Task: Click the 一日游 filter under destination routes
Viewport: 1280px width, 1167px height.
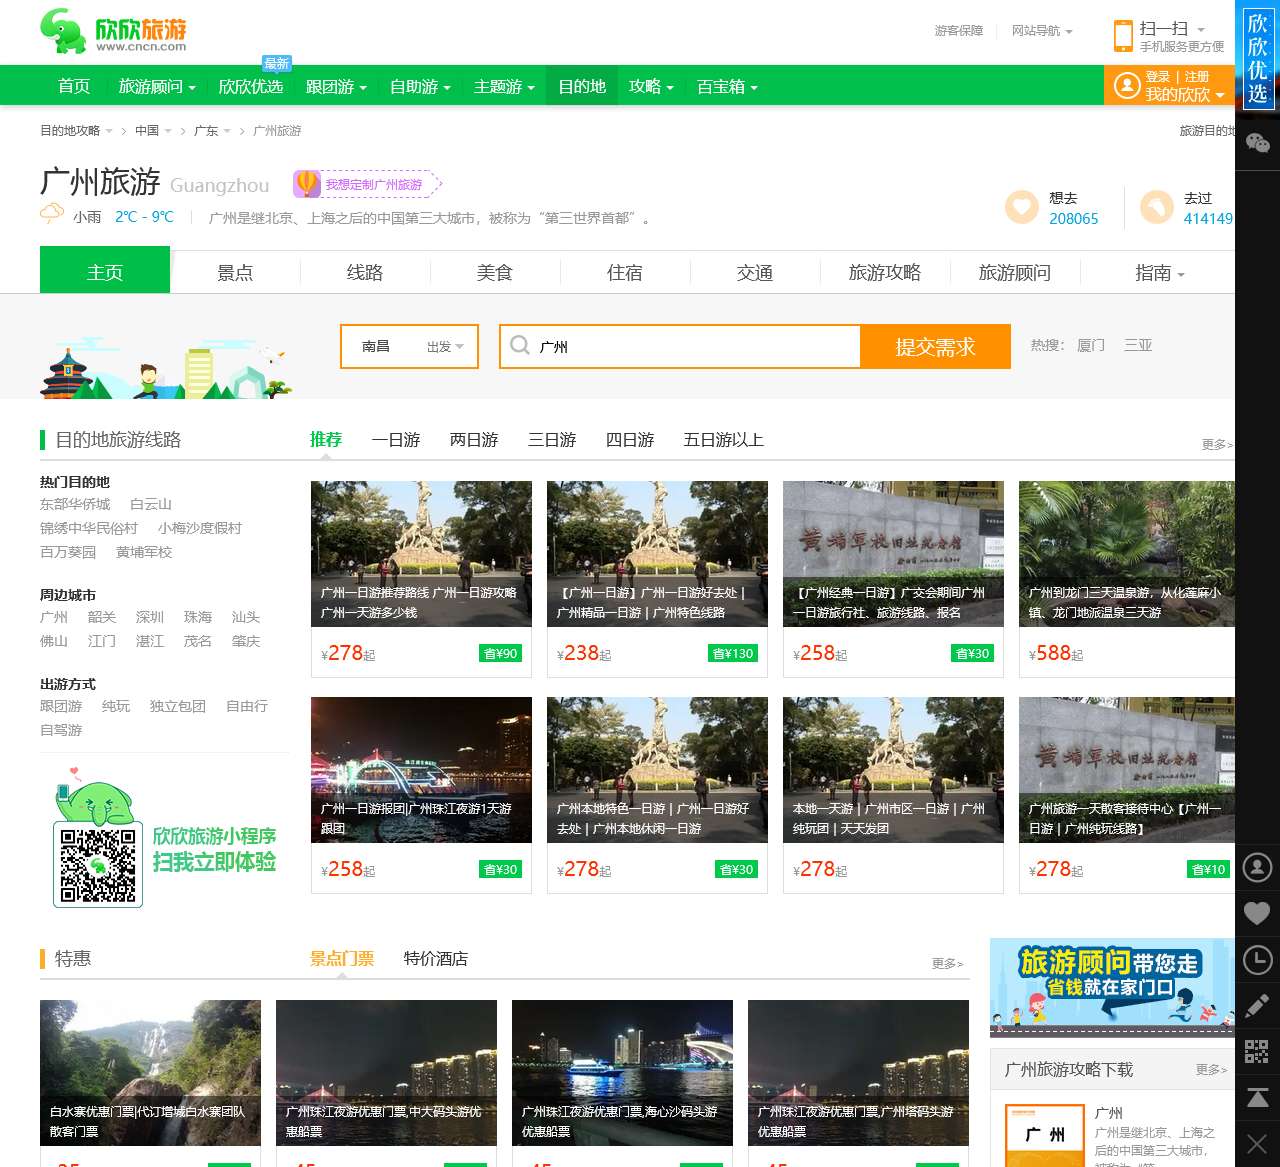Action: pos(396,440)
